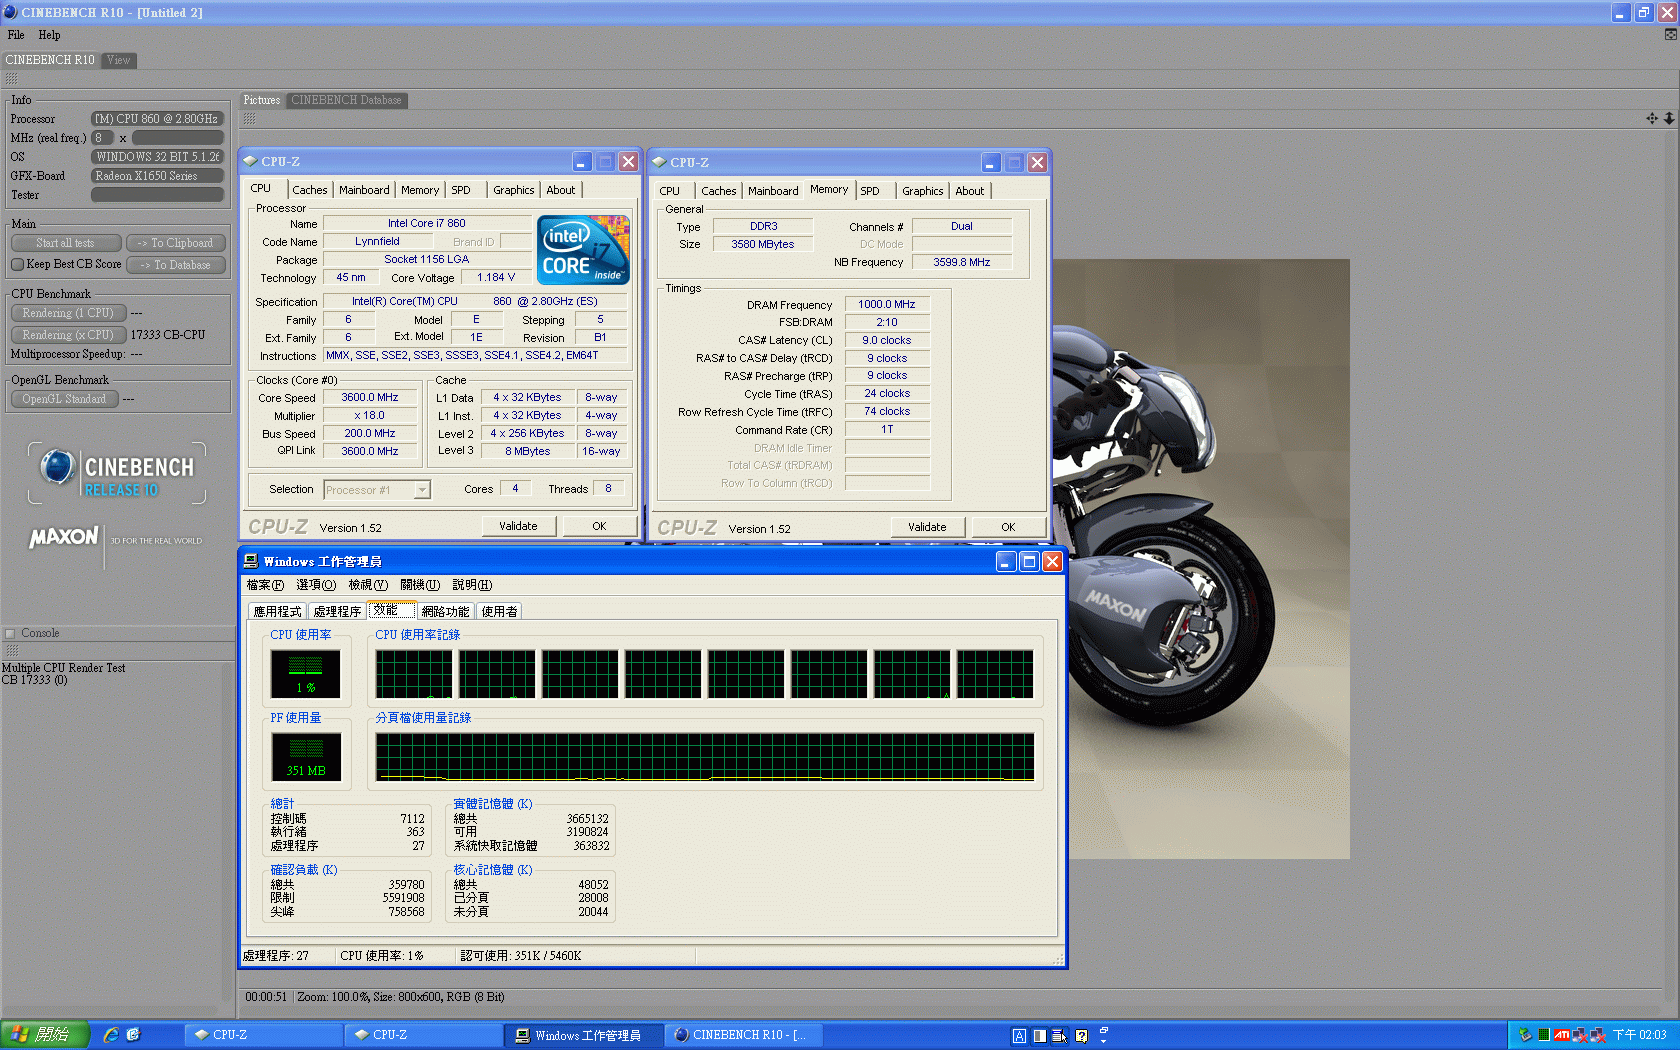Click the ATI tray icon
The height and width of the screenshot is (1050, 1680).
point(1561,1035)
